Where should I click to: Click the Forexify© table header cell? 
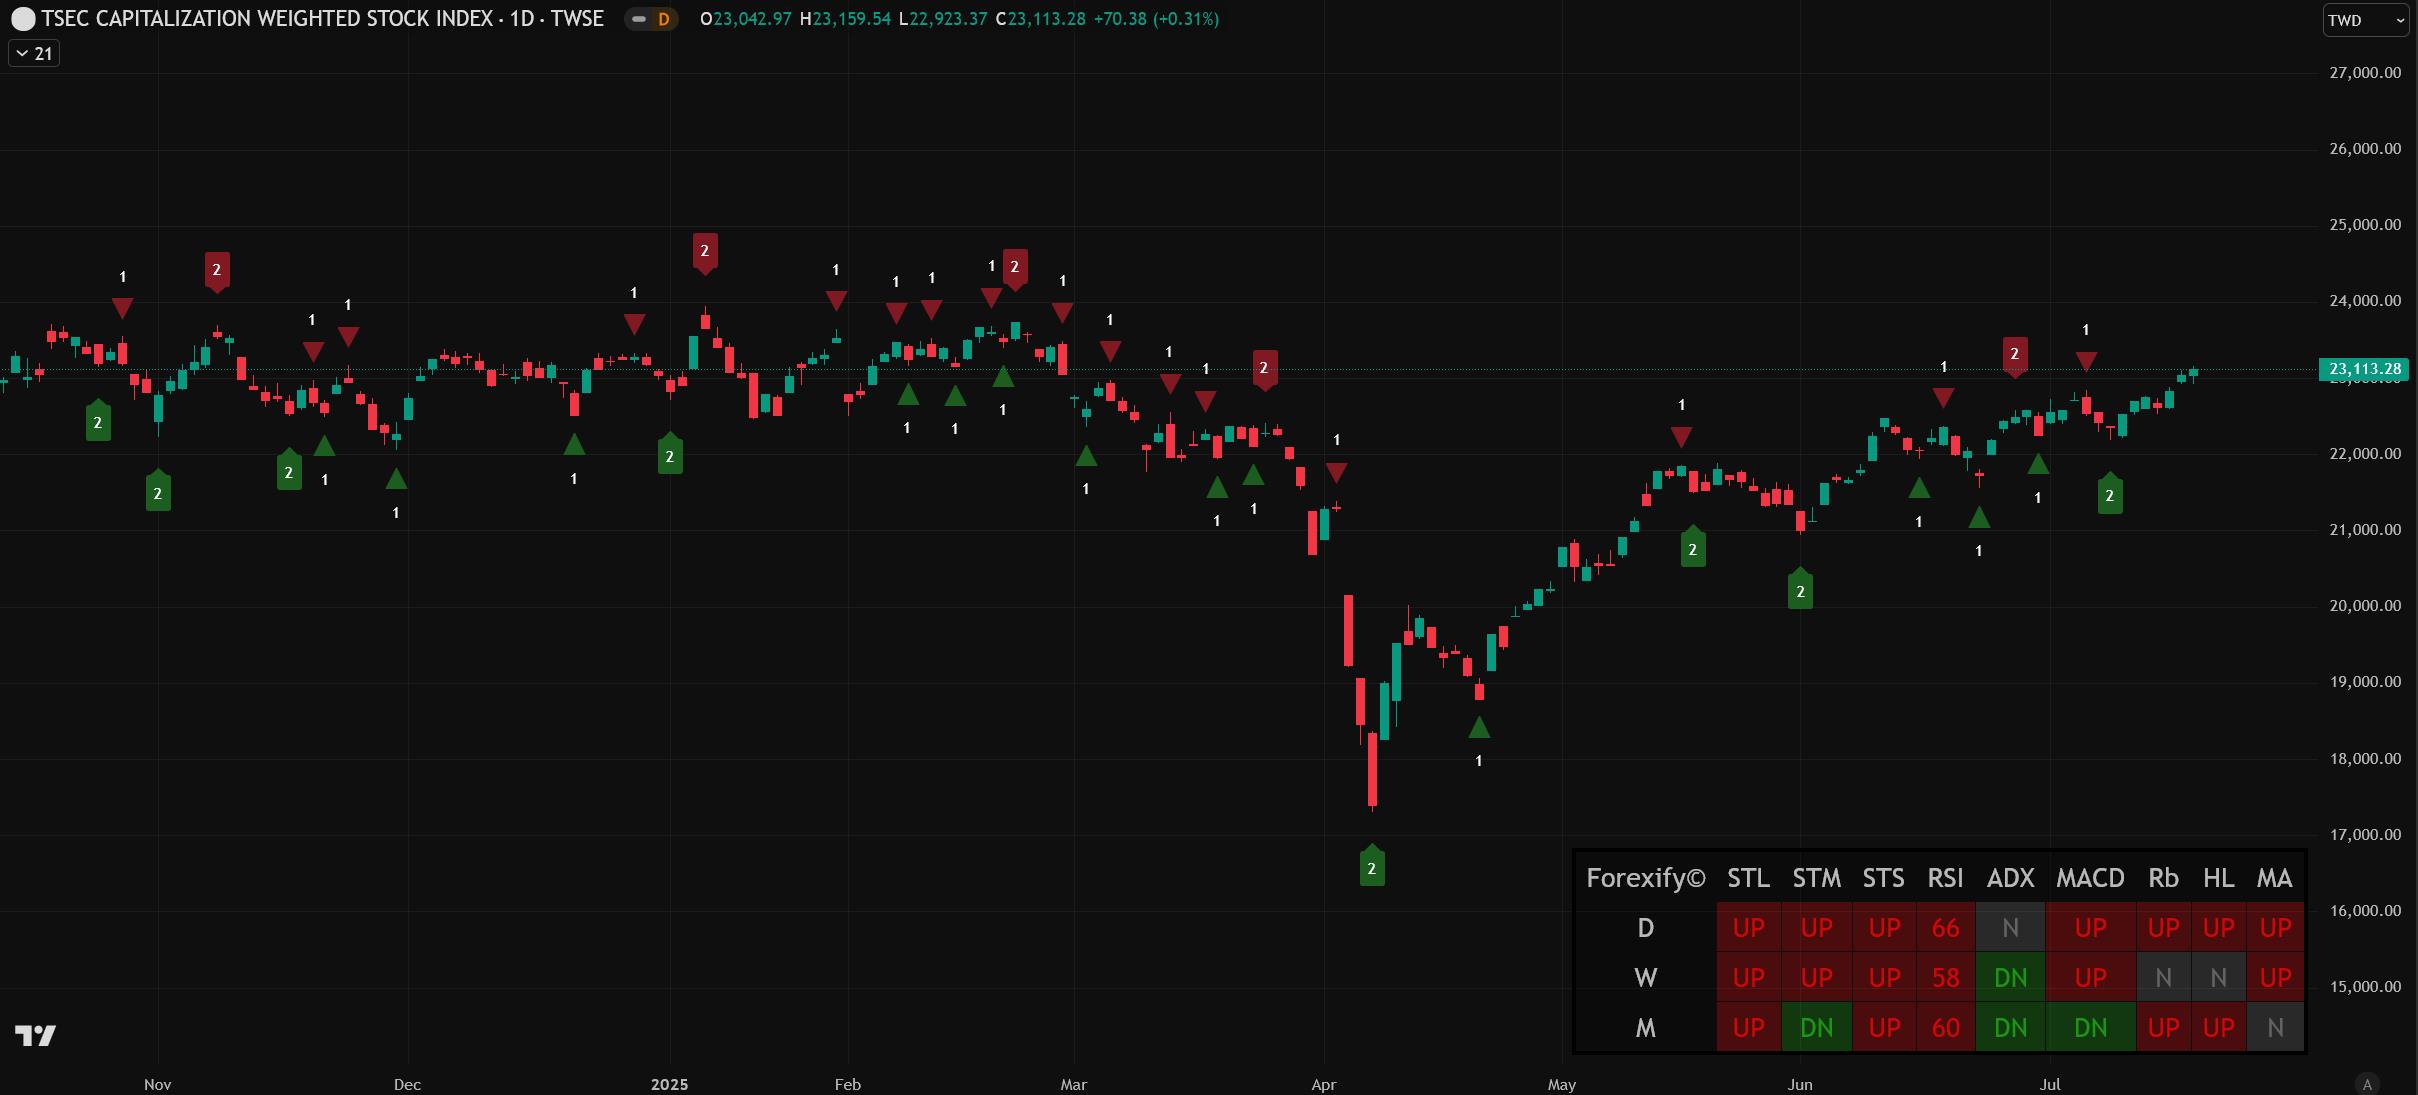coord(1645,878)
